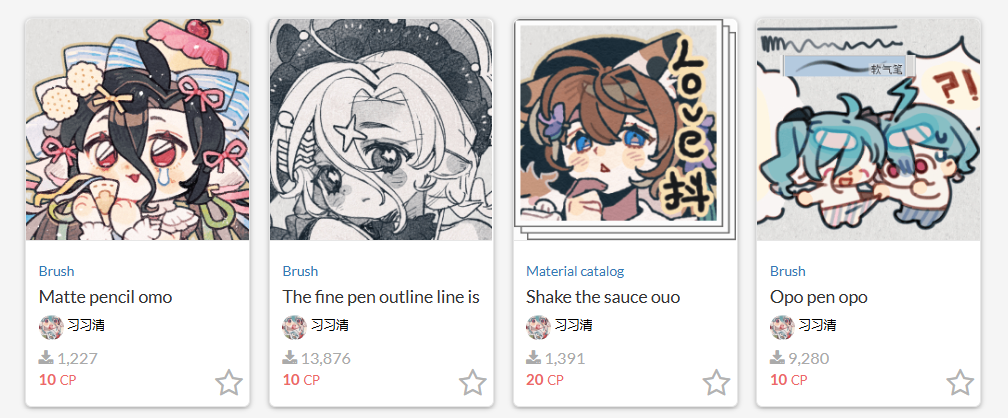Favorite the Matte pencil omo star
This screenshot has width=1008, height=418.
229,383
